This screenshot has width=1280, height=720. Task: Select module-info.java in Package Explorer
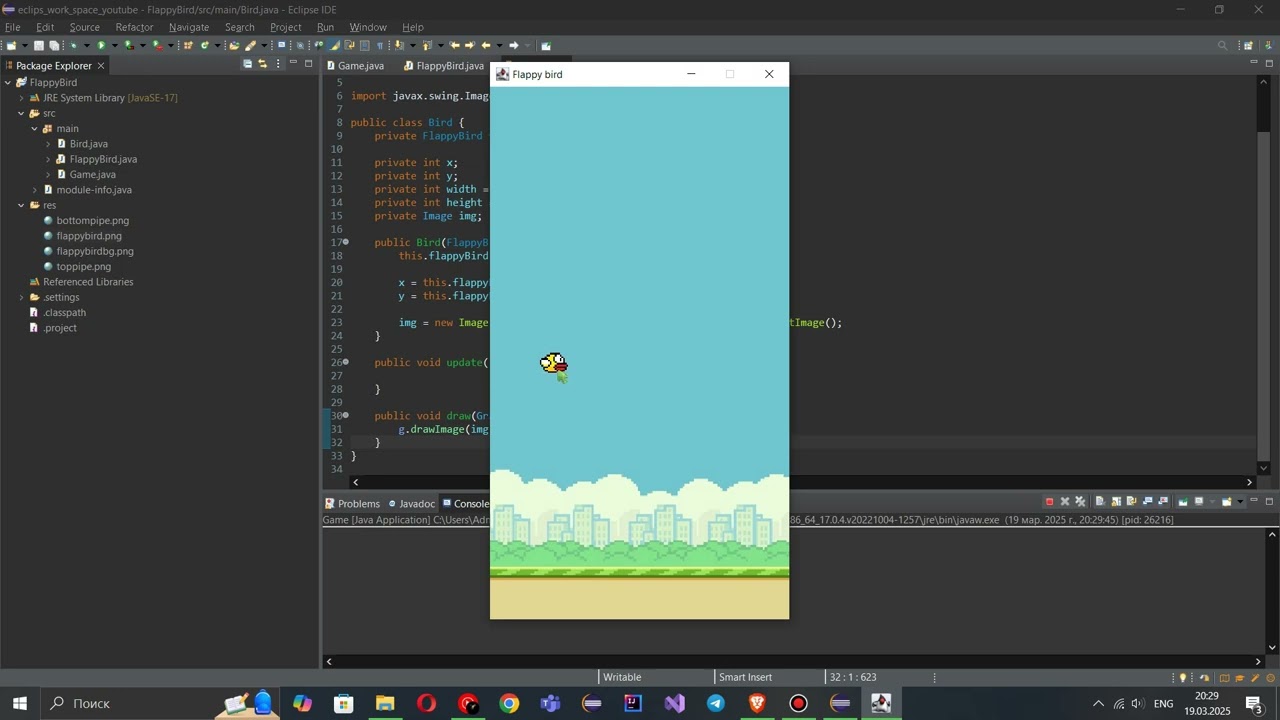click(94, 190)
